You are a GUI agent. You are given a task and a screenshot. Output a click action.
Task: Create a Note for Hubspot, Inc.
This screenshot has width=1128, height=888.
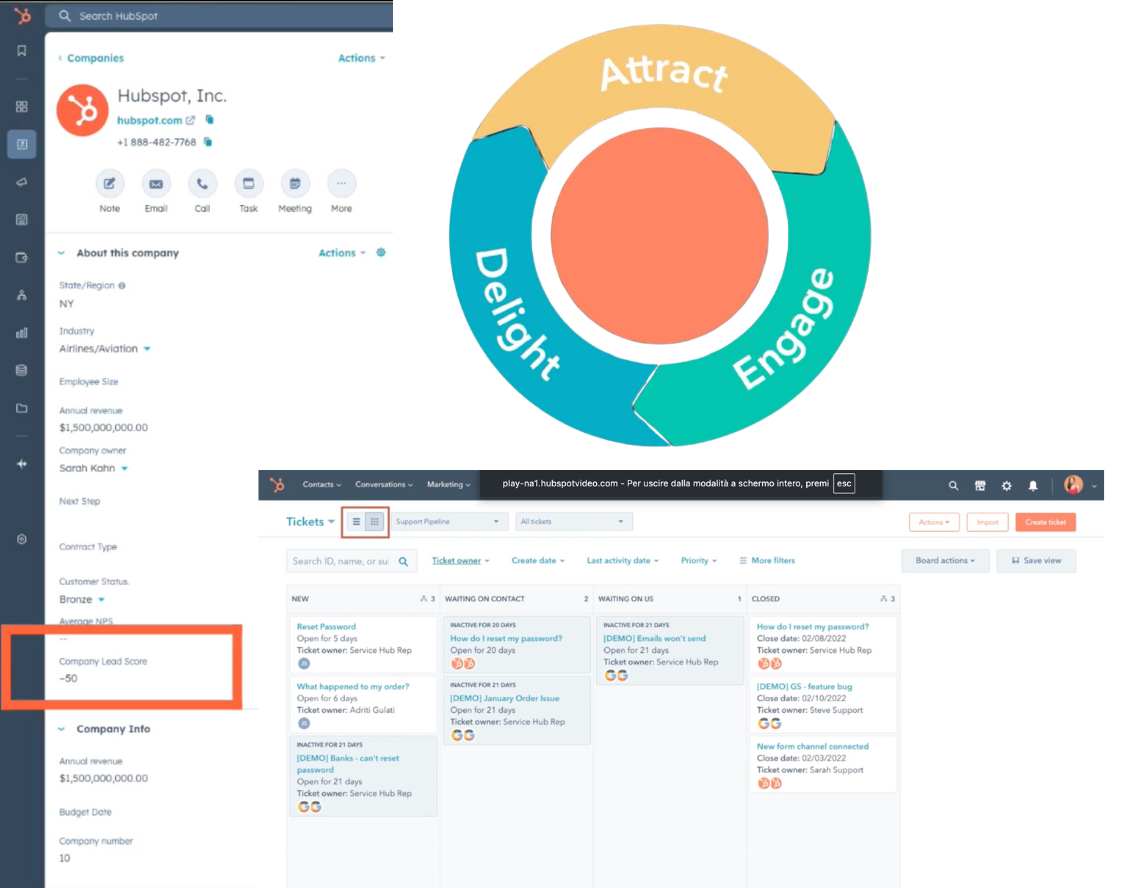110,184
